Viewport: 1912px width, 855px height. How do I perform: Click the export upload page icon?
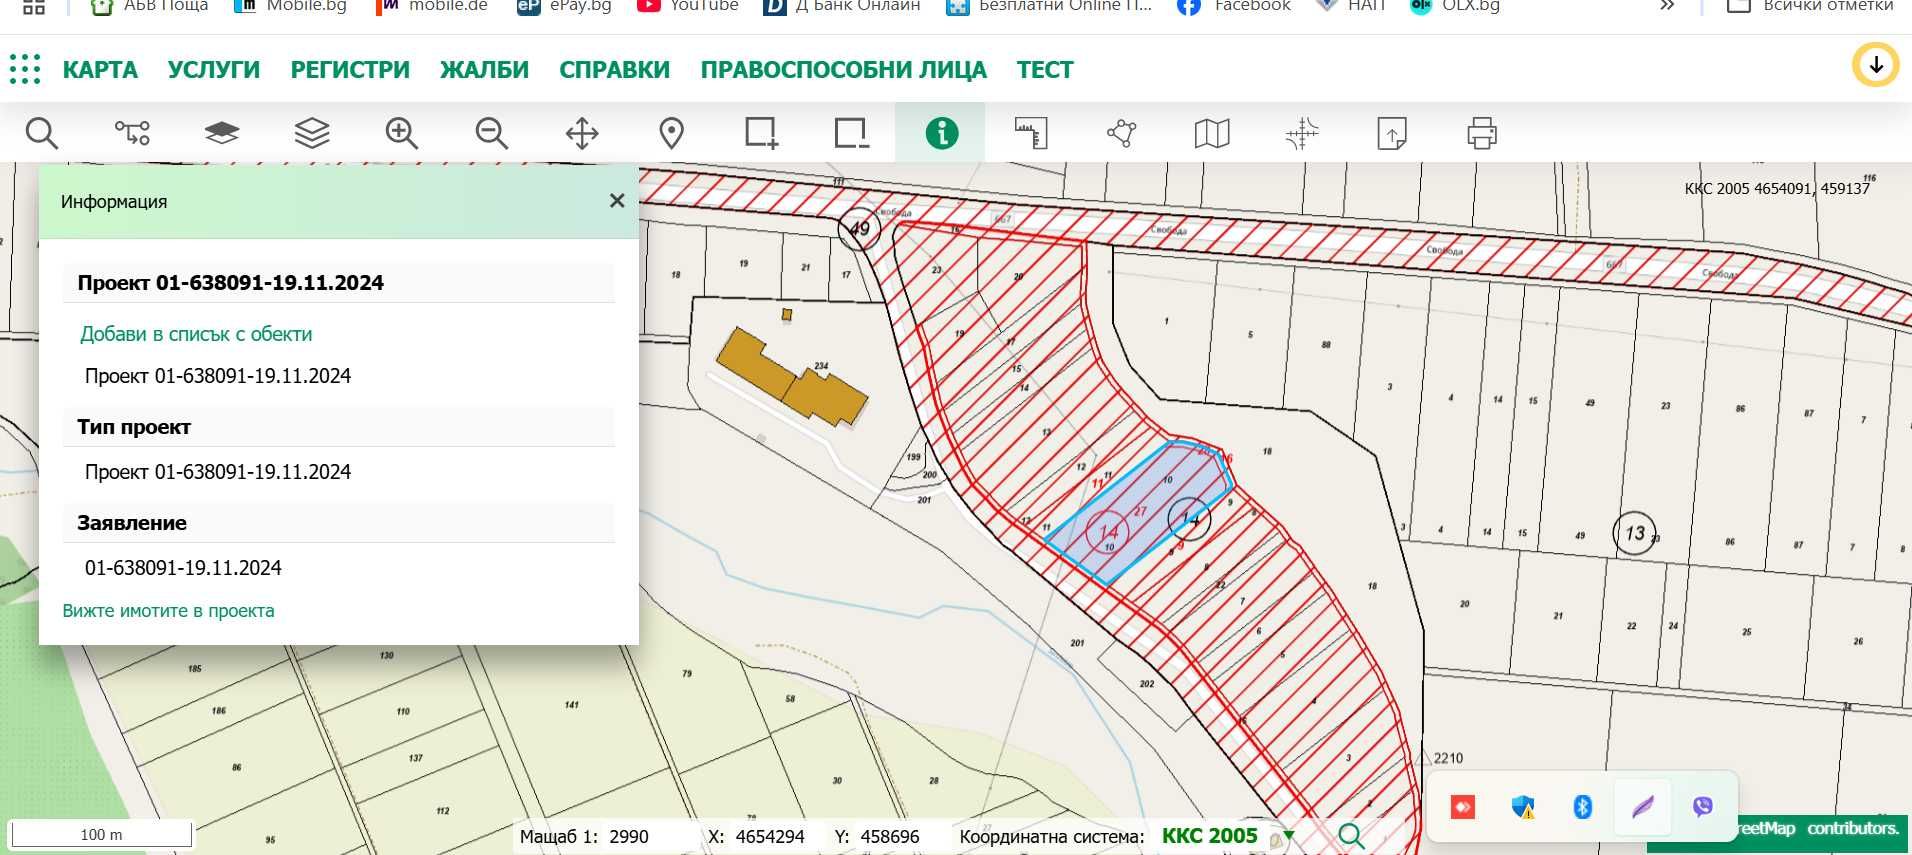click(x=1392, y=133)
